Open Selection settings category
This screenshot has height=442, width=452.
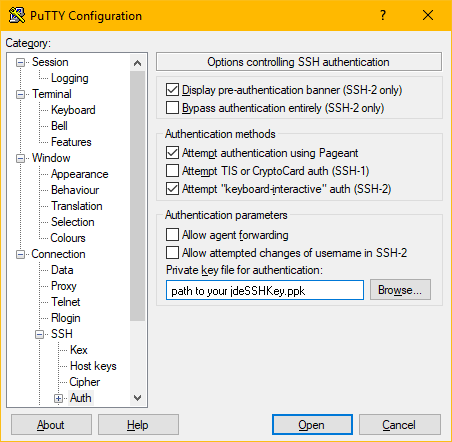point(73,222)
